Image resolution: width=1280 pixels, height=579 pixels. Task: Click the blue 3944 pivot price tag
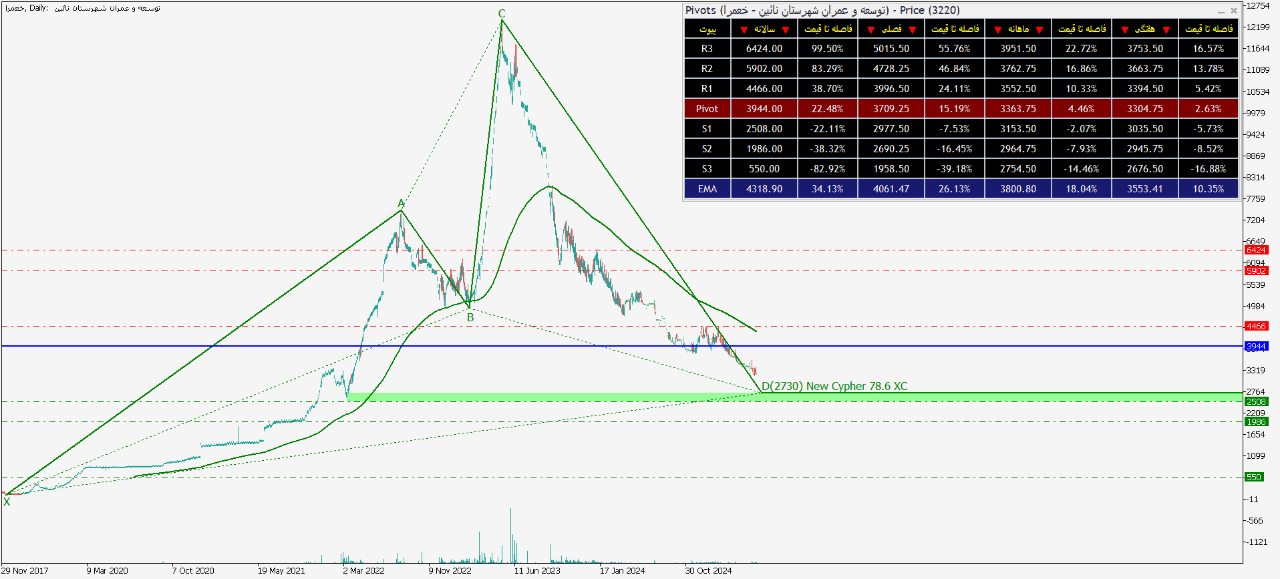tap(1256, 346)
